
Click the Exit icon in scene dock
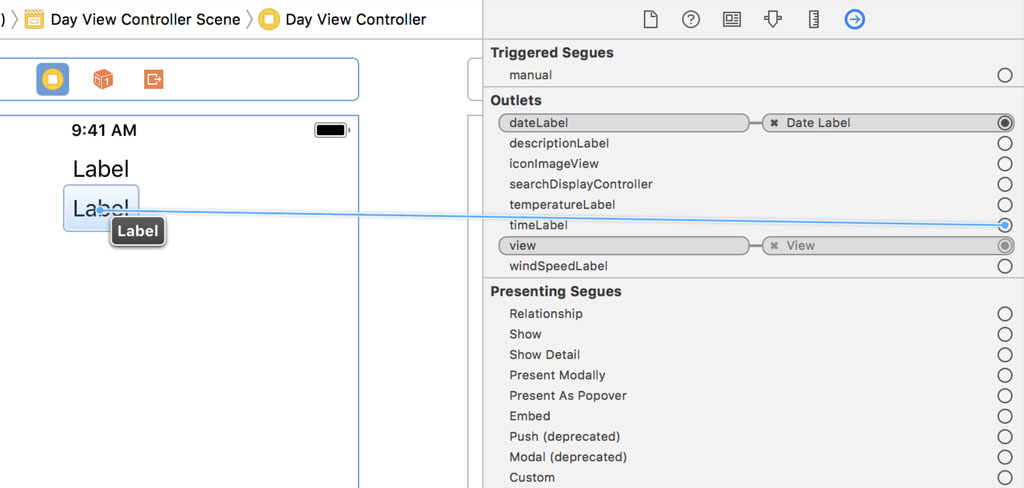click(x=153, y=79)
